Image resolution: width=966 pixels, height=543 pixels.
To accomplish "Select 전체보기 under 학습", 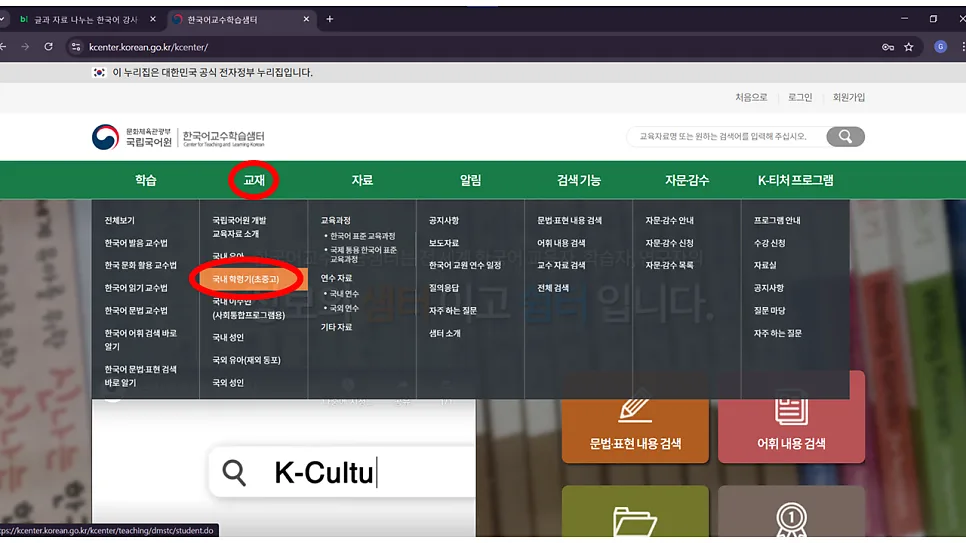I will (x=120, y=220).
